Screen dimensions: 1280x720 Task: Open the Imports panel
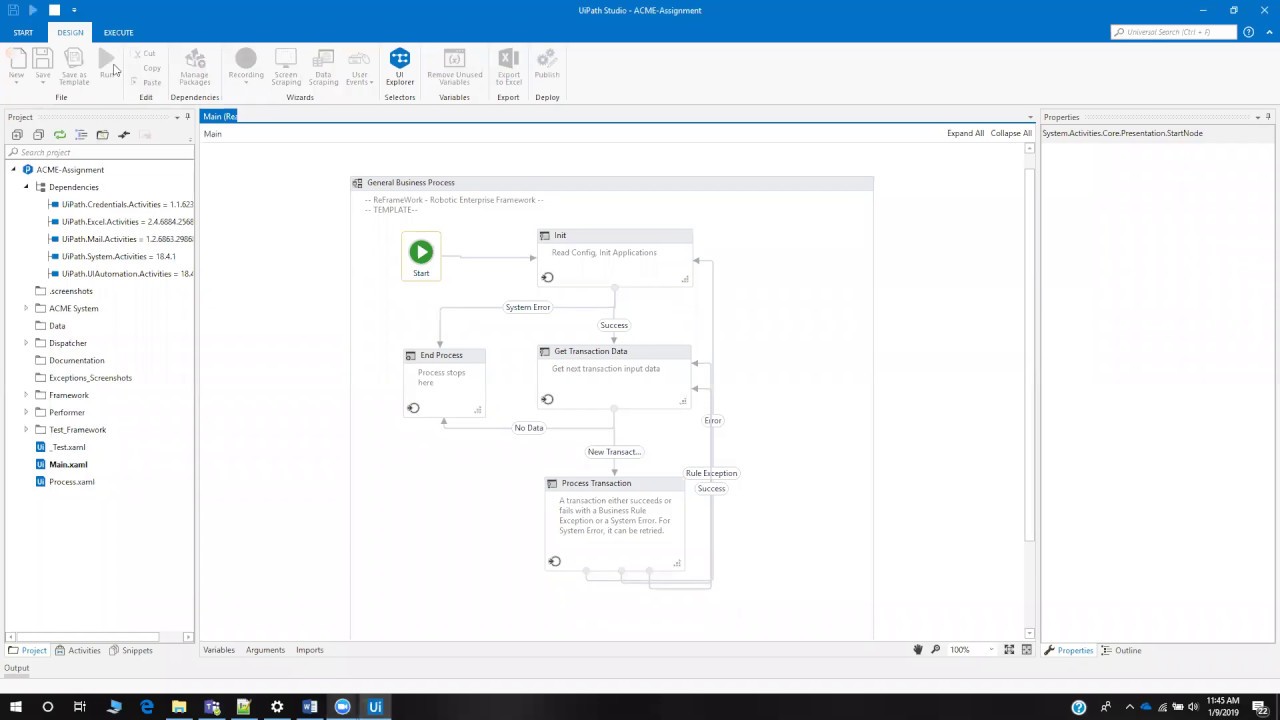click(x=309, y=650)
